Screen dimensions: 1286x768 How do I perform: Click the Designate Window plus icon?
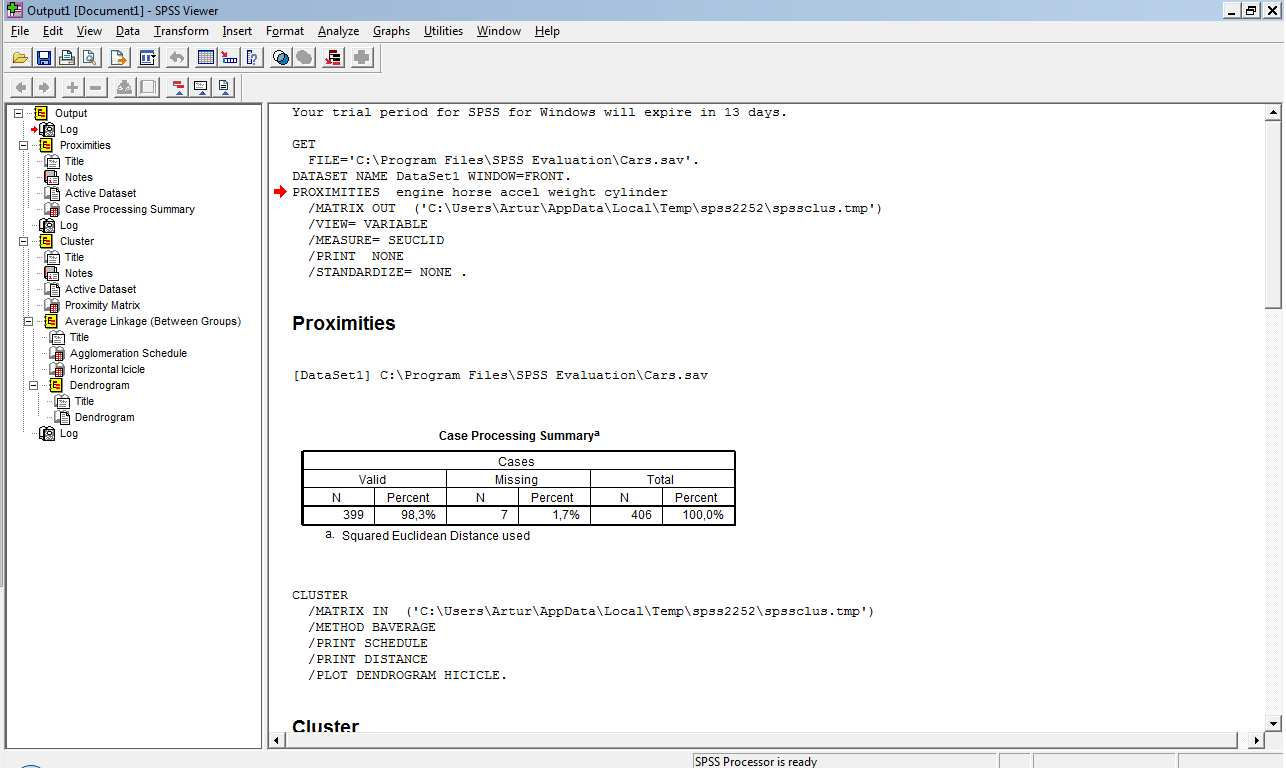click(x=362, y=58)
